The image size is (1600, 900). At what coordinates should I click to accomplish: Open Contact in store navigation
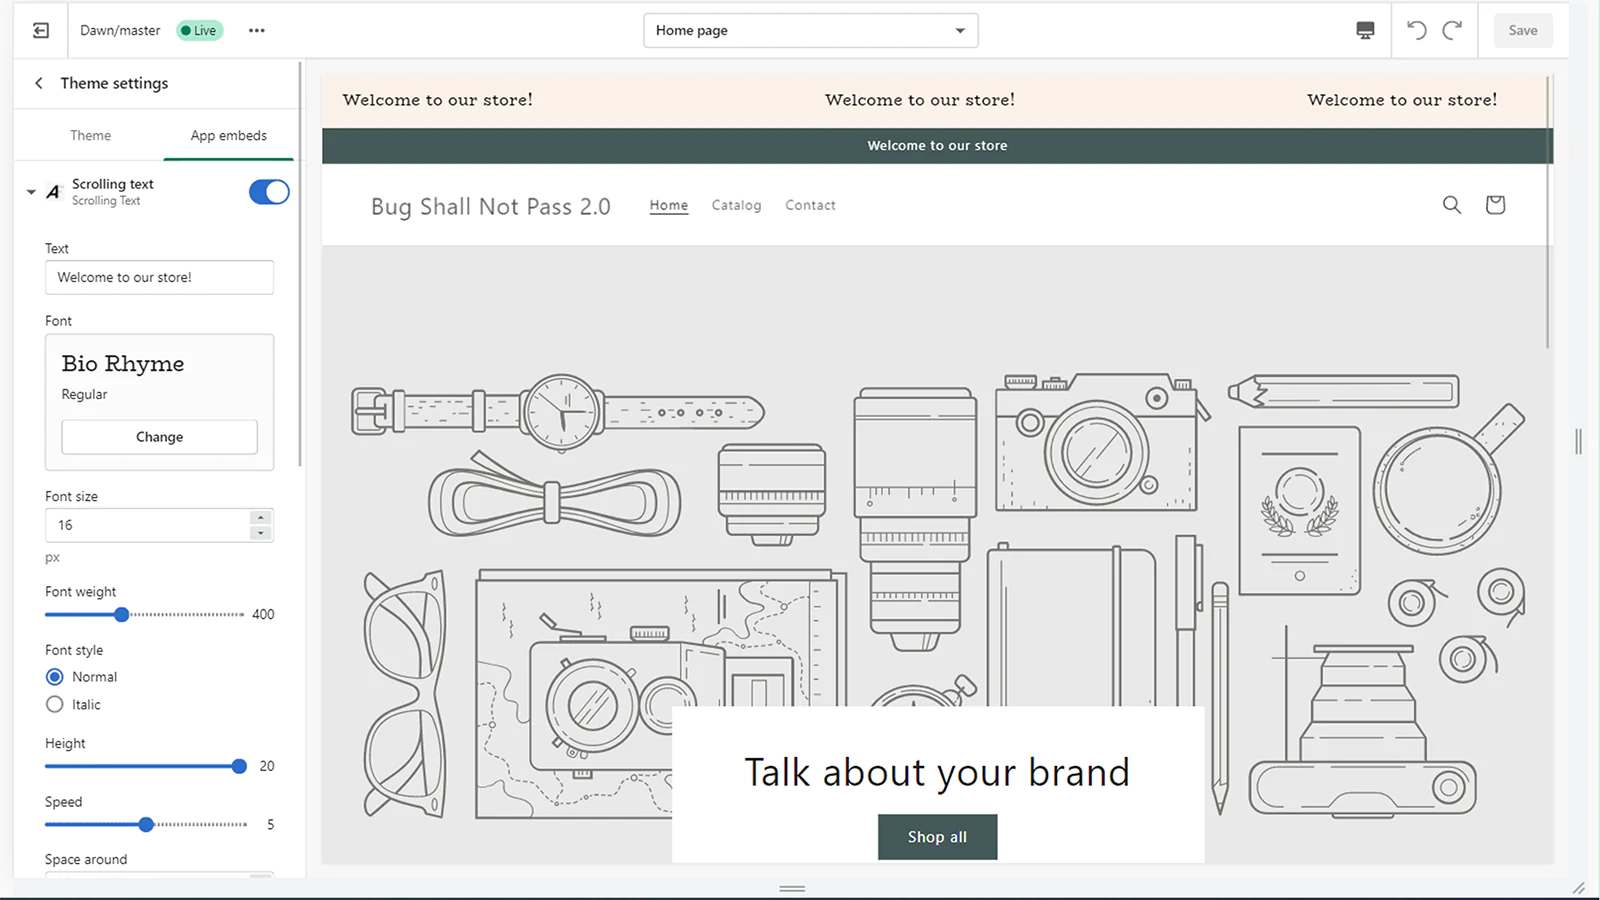[x=810, y=205]
